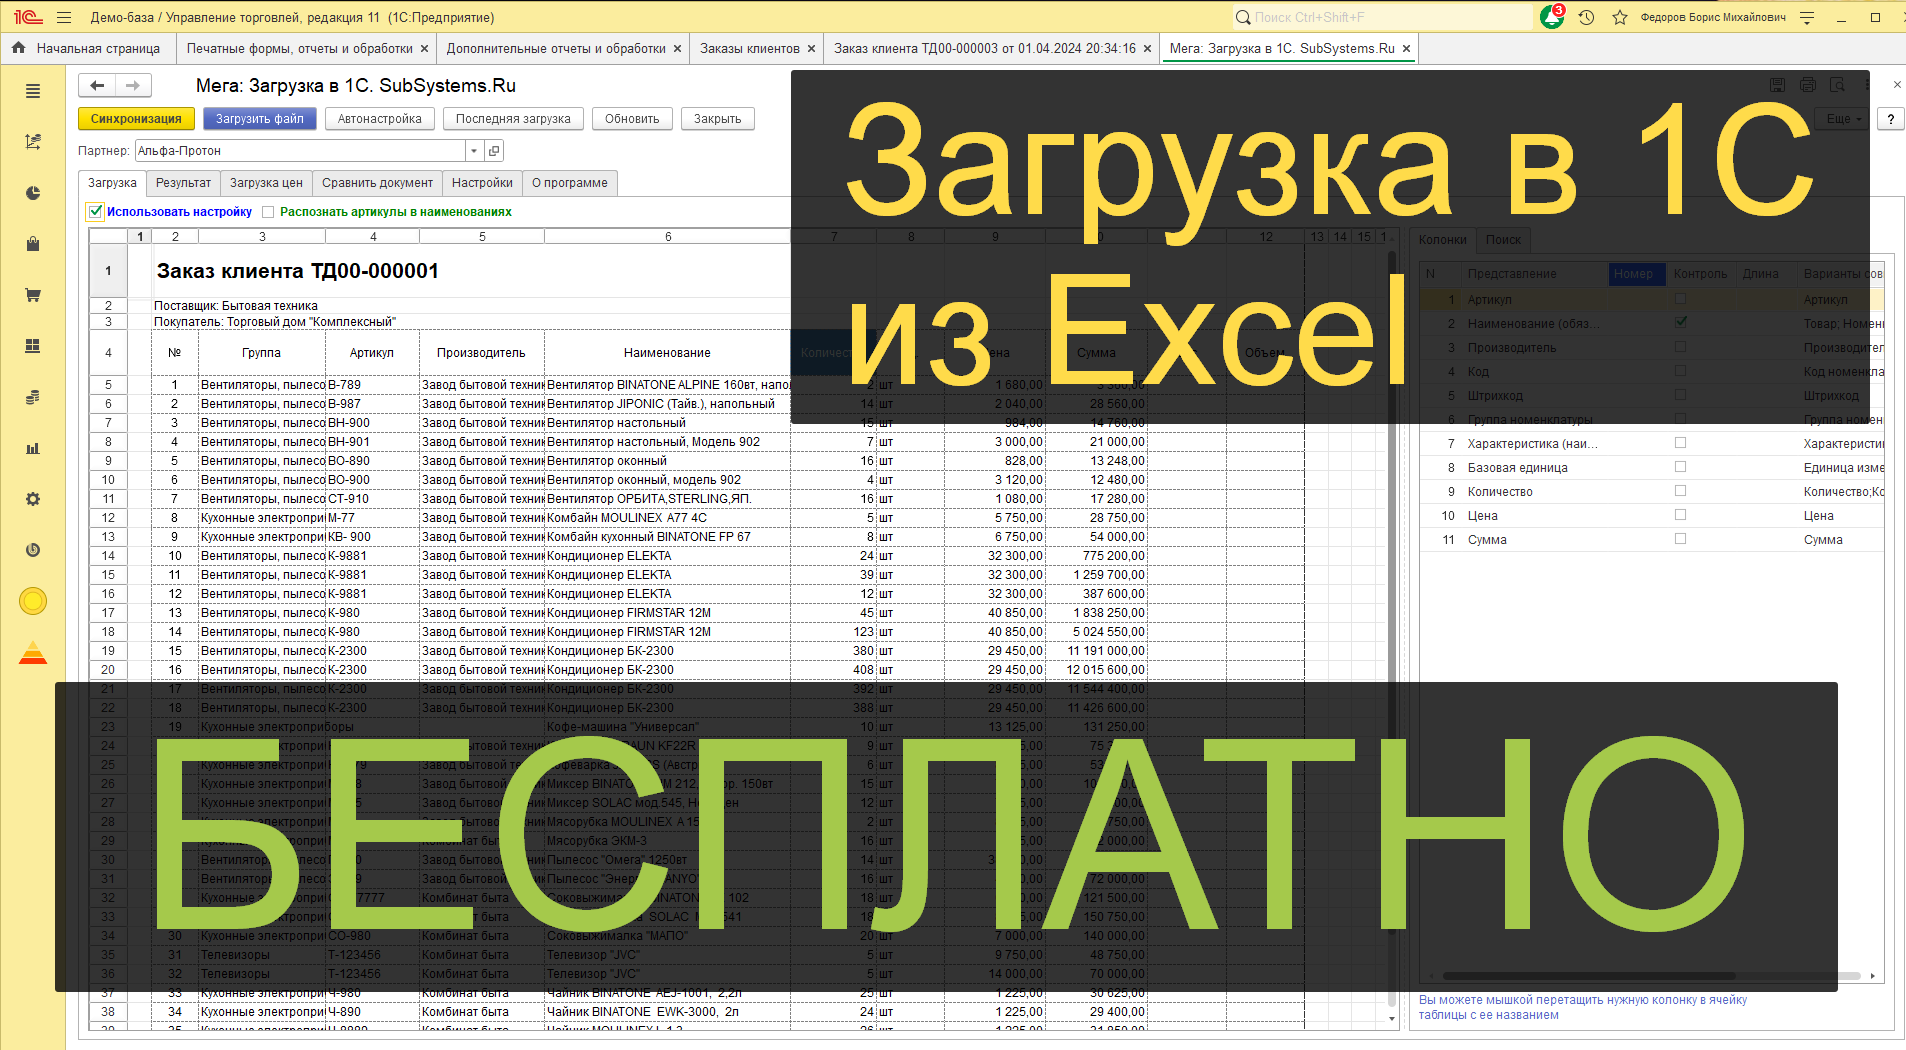Click the spreadsheet vertical scrollbar

[x=1392, y=628]
